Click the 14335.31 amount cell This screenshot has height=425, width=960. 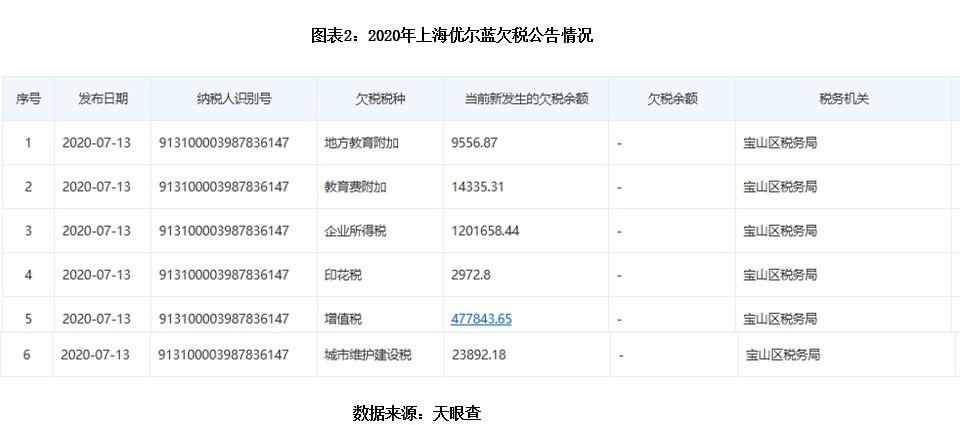(x=479, y=187)
